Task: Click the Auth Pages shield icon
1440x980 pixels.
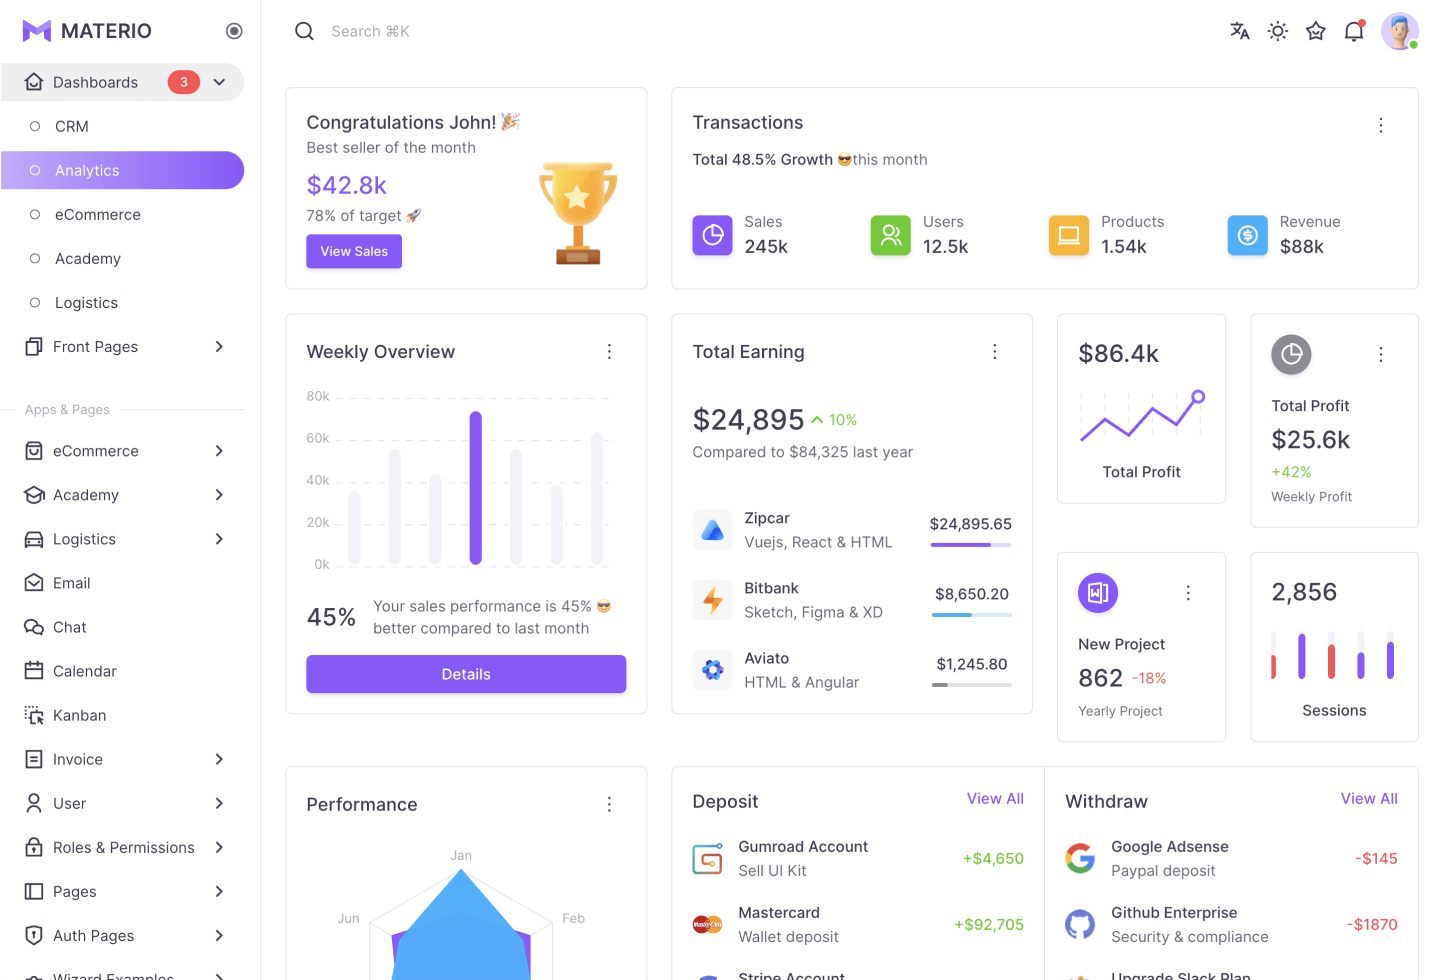Action: pyautogui.click(x=34, y=935)
